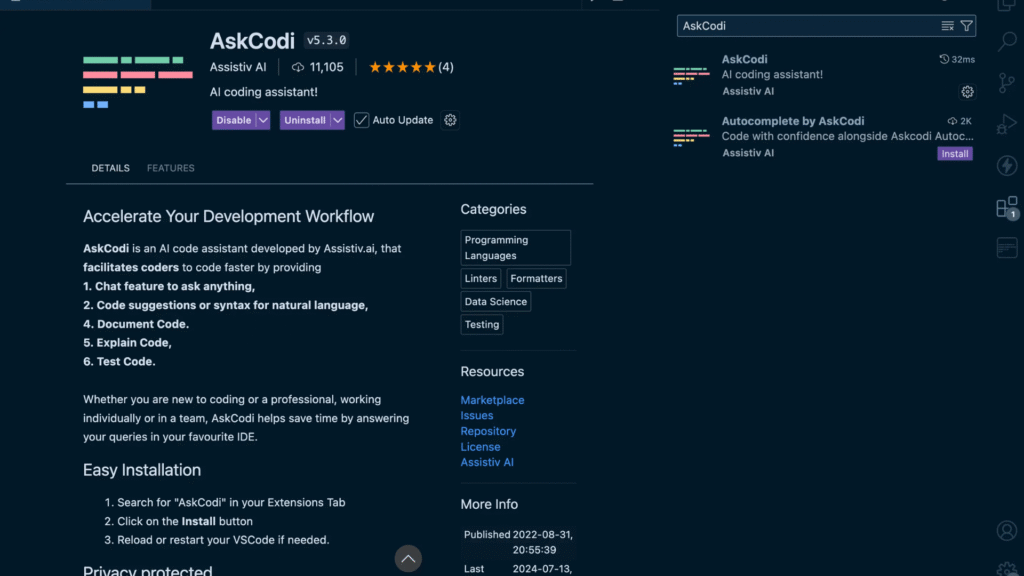
Task: Open the Repository resource link
Action: (488, 431)
